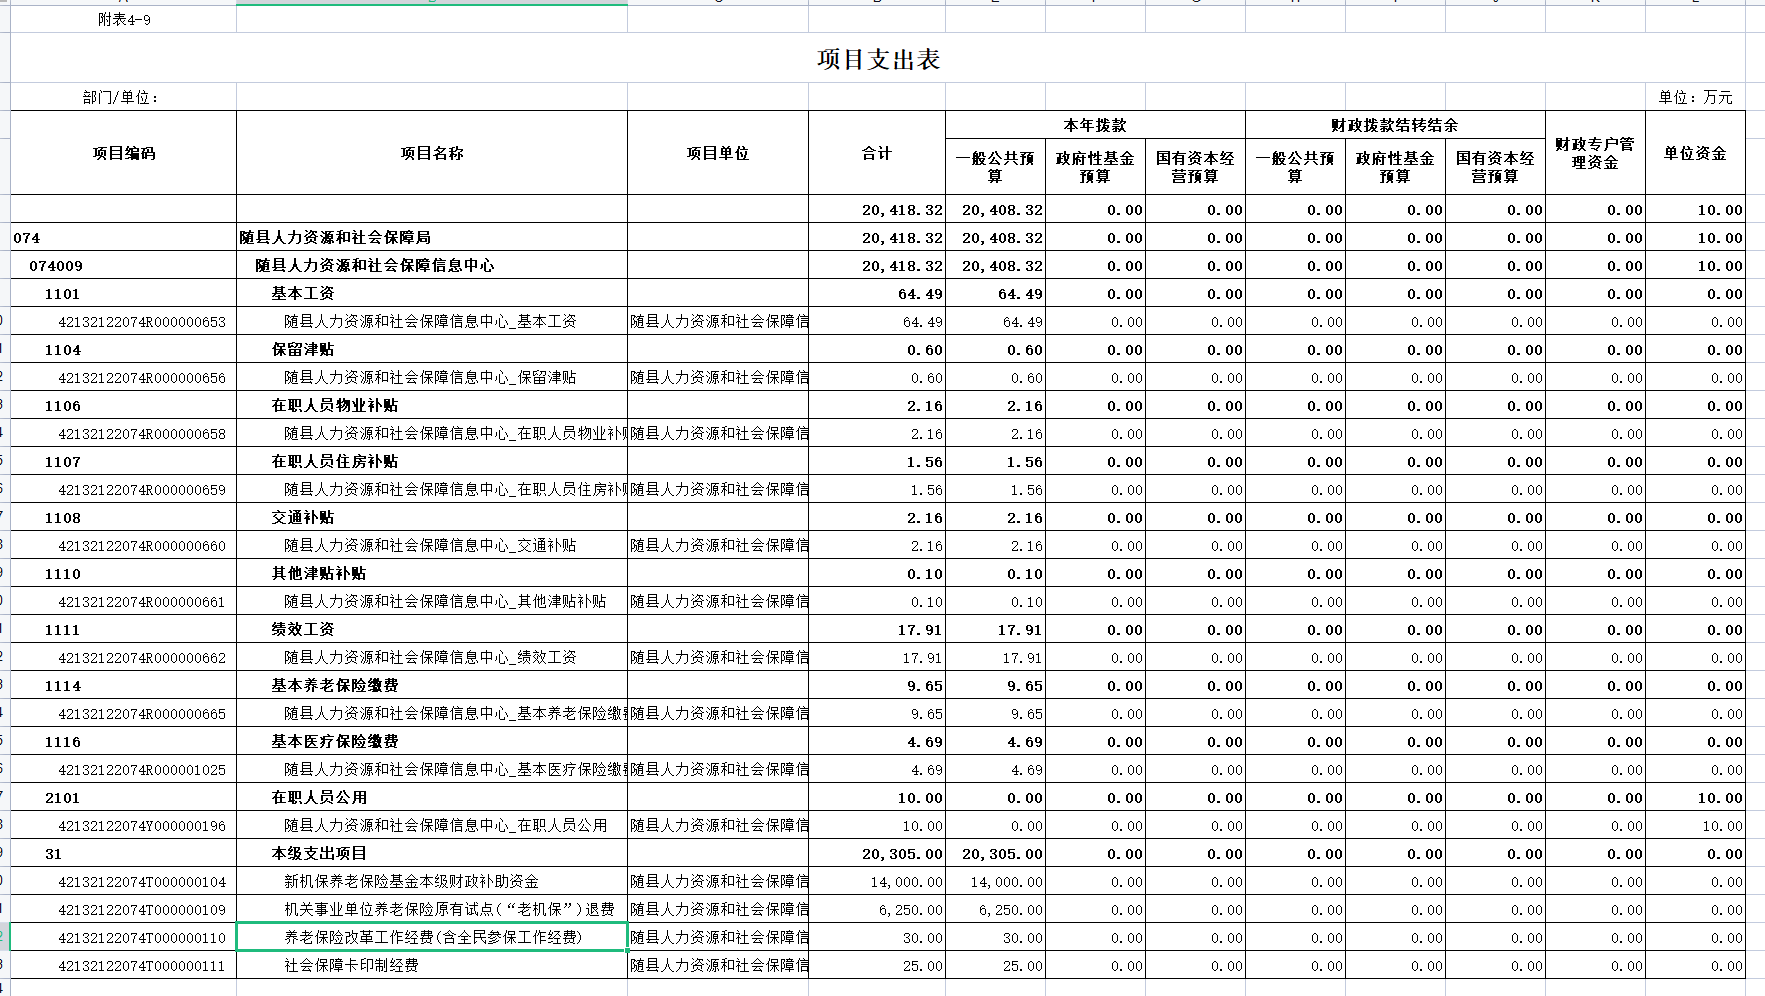Select the 1101 code cell

124,294
